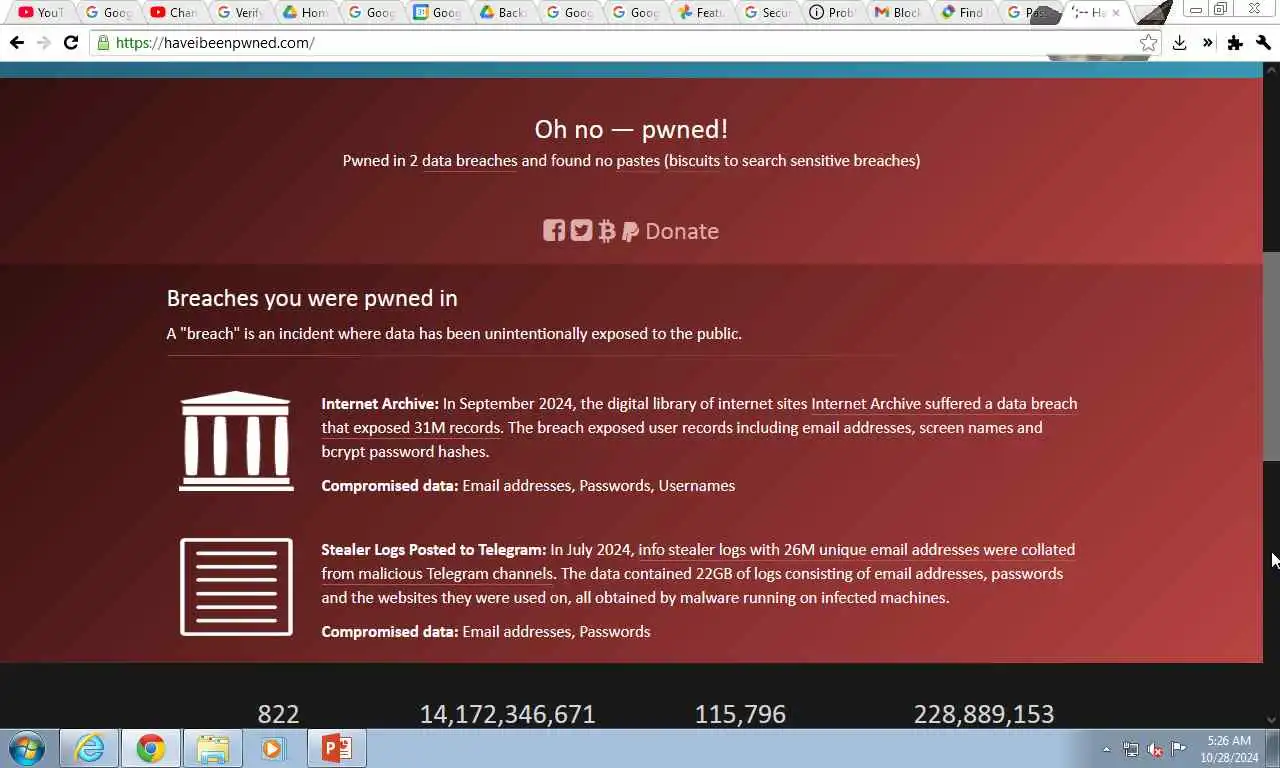
Task: Click the "Breaches you were pwned in" heading
Action: (312, 298)
